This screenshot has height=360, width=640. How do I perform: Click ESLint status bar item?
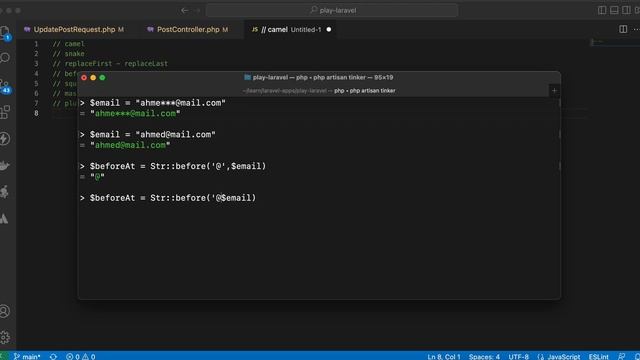[598, 356]
